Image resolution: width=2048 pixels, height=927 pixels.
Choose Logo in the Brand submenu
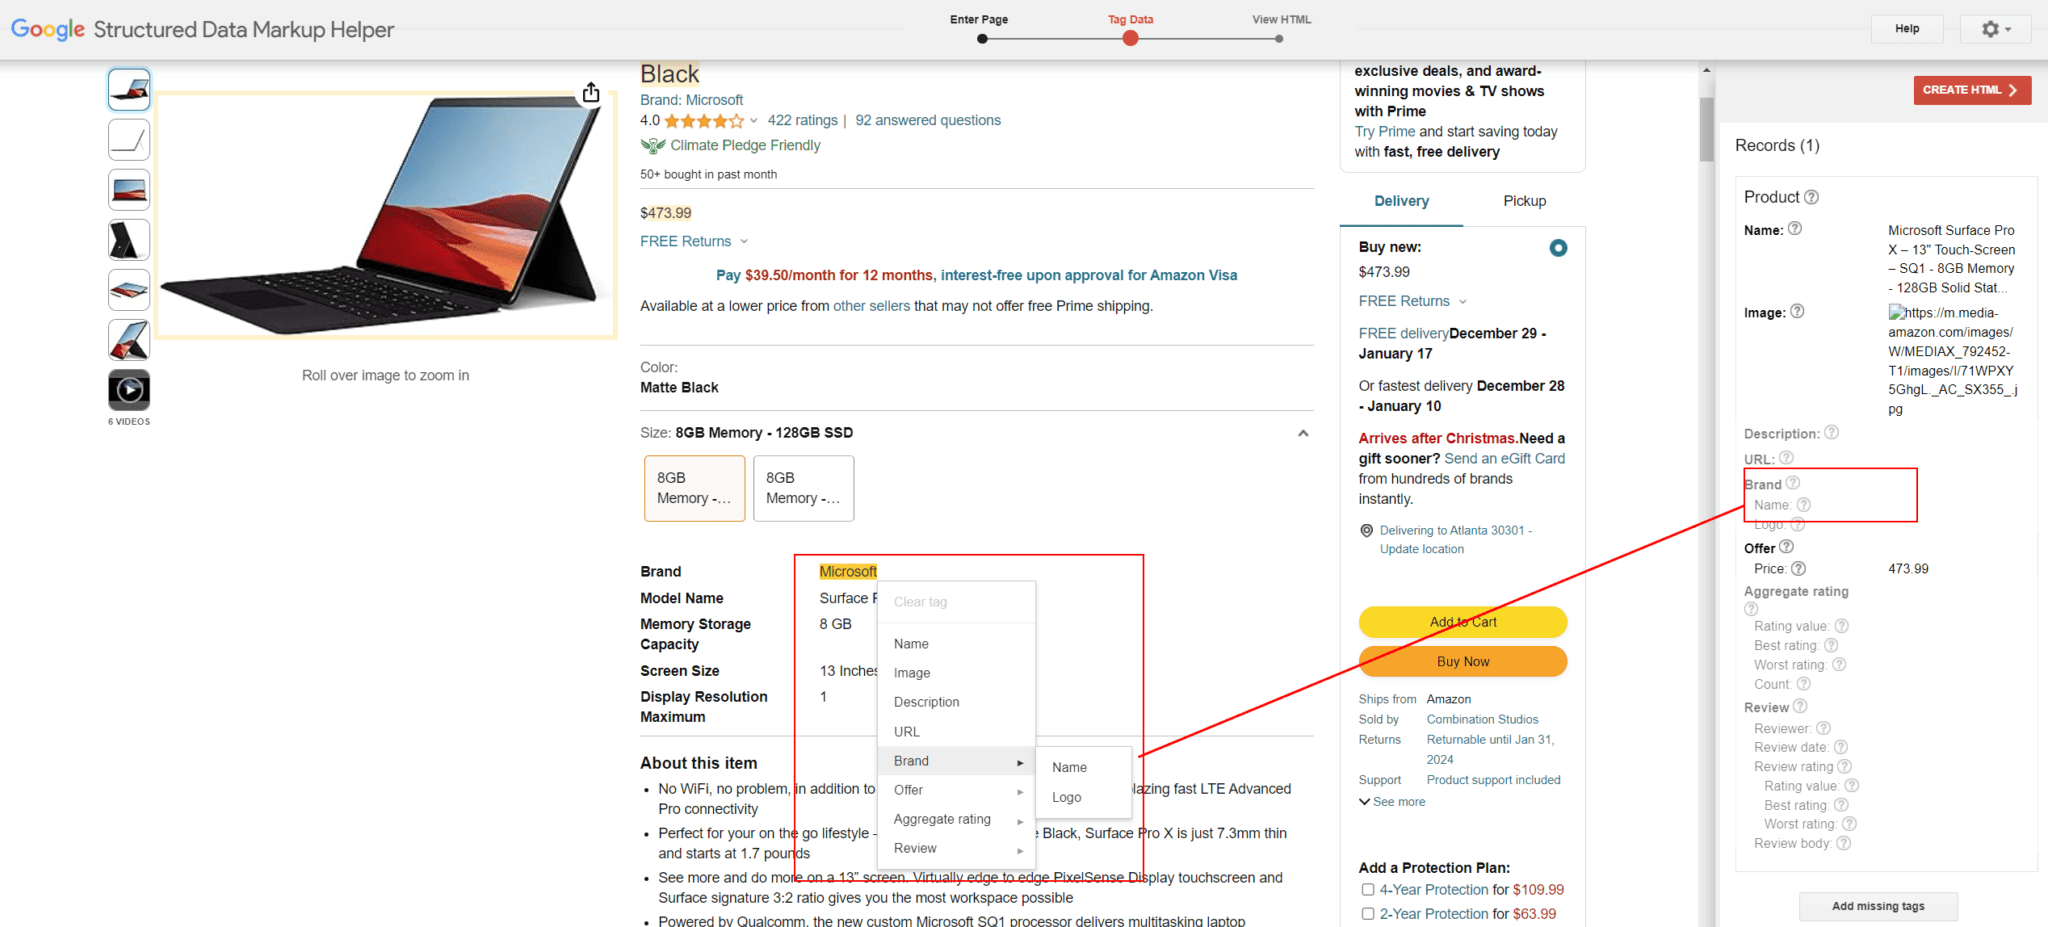(x=1066, y=797)
